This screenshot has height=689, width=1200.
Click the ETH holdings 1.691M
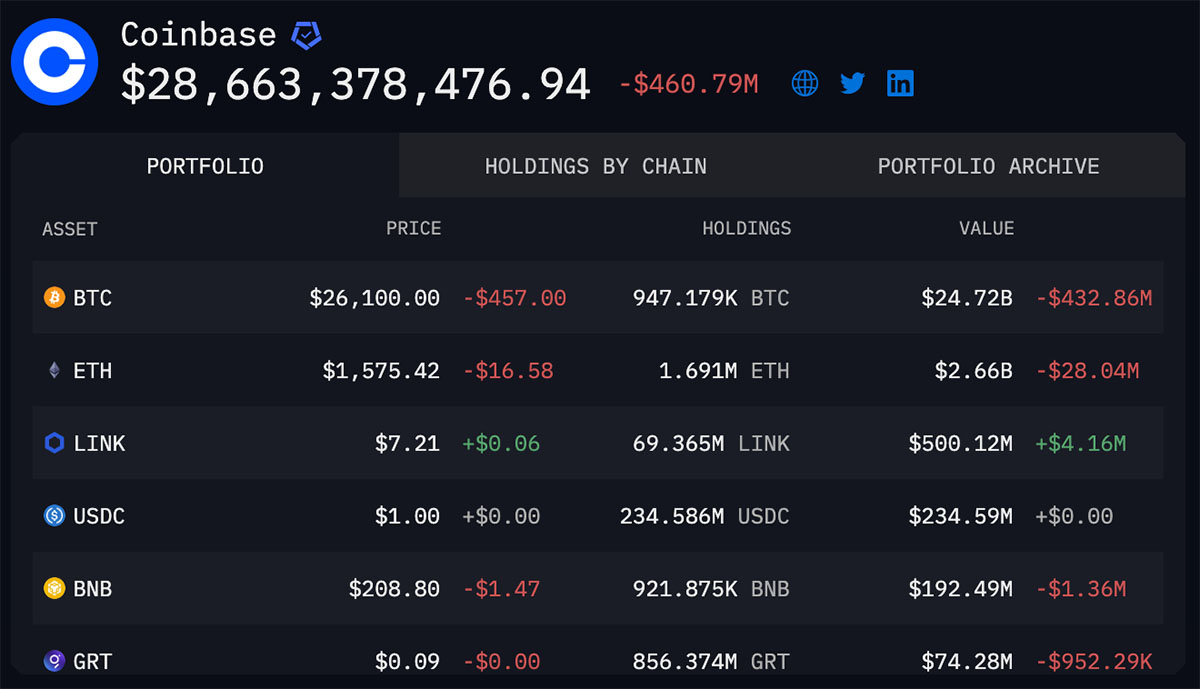point(698,371)
